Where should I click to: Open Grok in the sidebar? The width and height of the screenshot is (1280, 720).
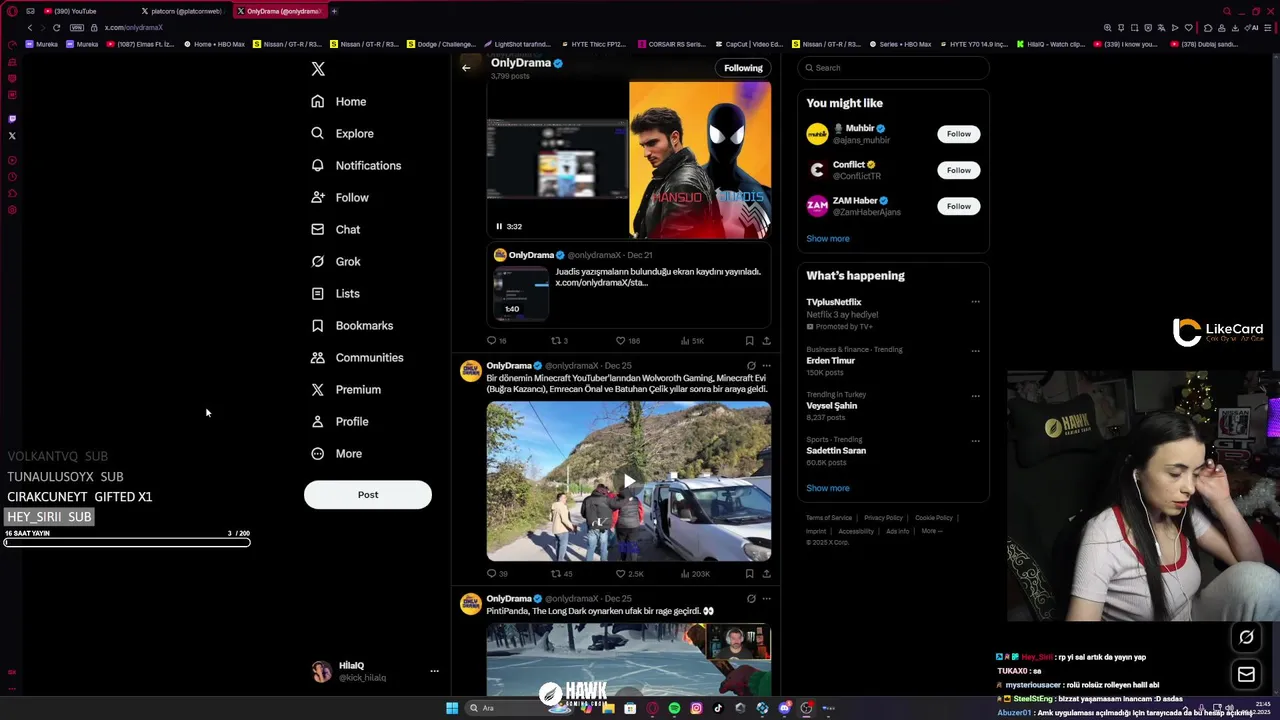pos(335,261)
